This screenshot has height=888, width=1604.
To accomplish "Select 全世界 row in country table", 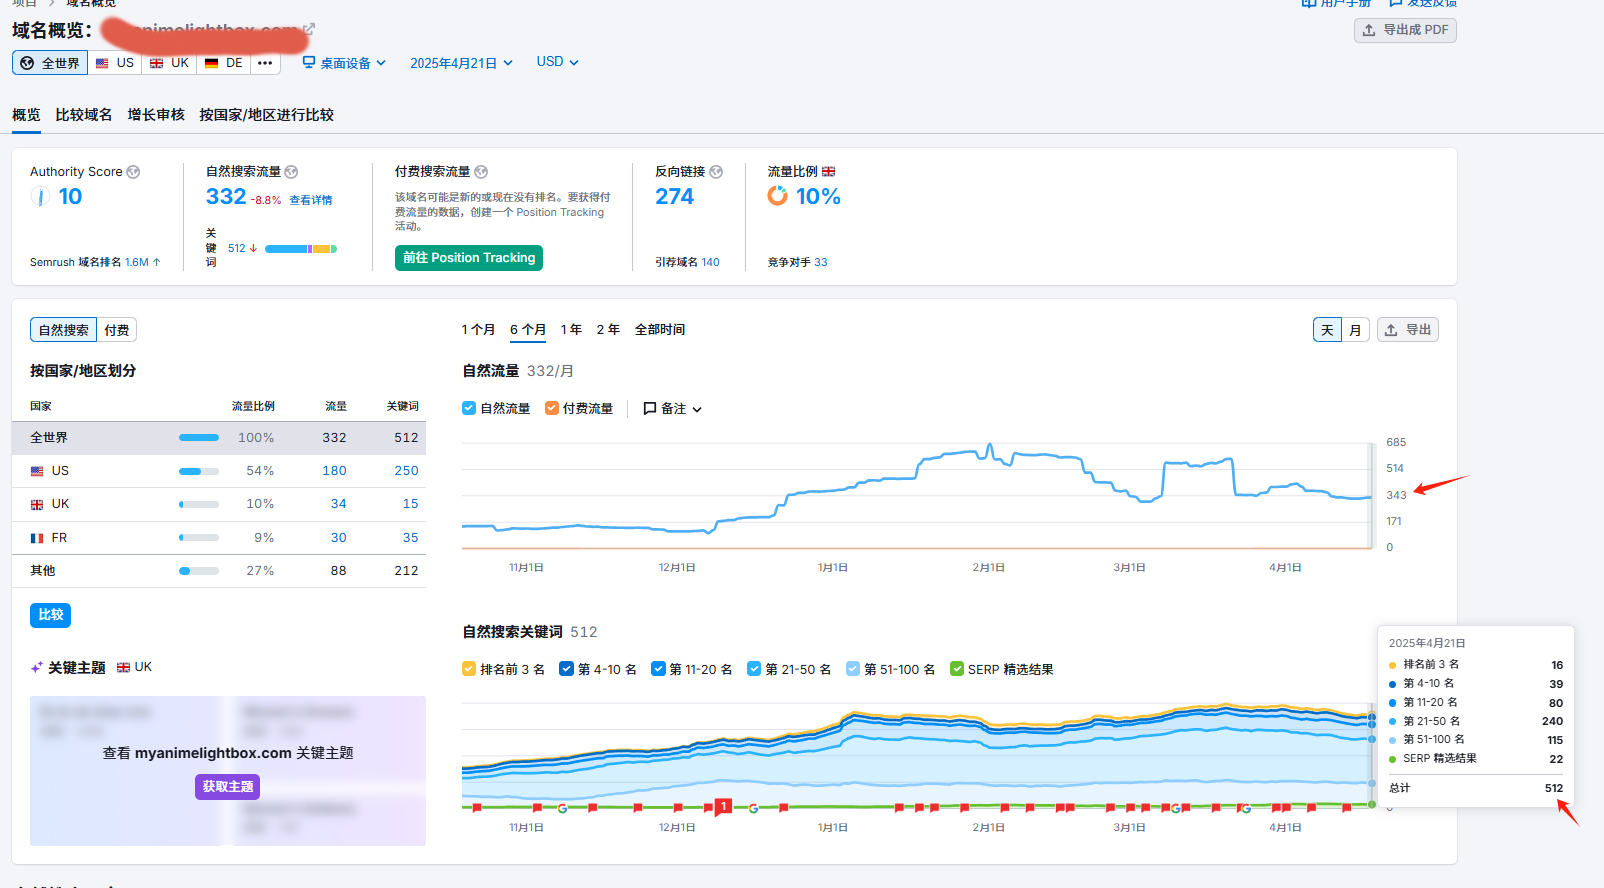I will (219, 438).
